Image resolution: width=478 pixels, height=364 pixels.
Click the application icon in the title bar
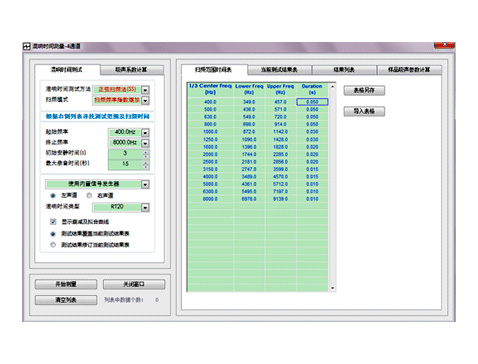click(x=27, y=46)
